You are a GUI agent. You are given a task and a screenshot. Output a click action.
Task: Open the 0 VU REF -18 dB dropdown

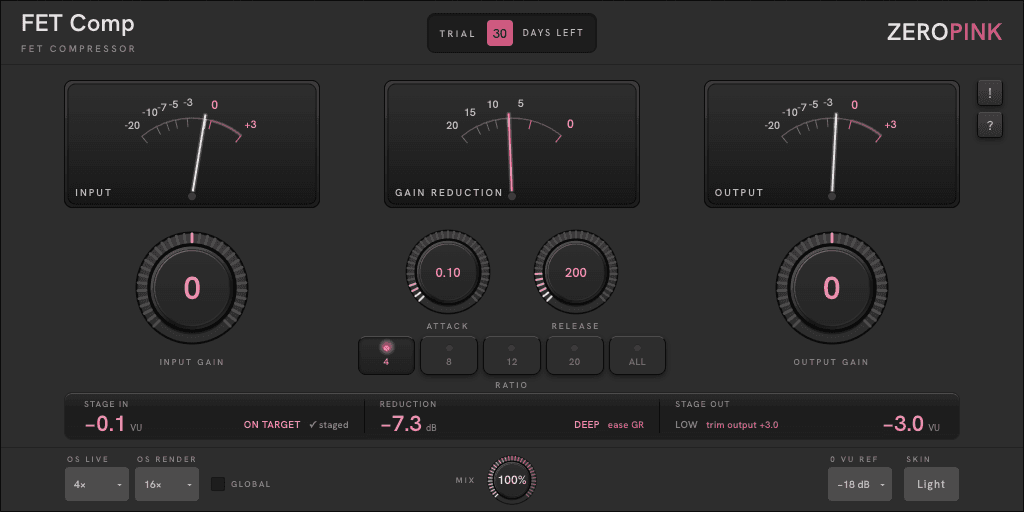(859, 485)
